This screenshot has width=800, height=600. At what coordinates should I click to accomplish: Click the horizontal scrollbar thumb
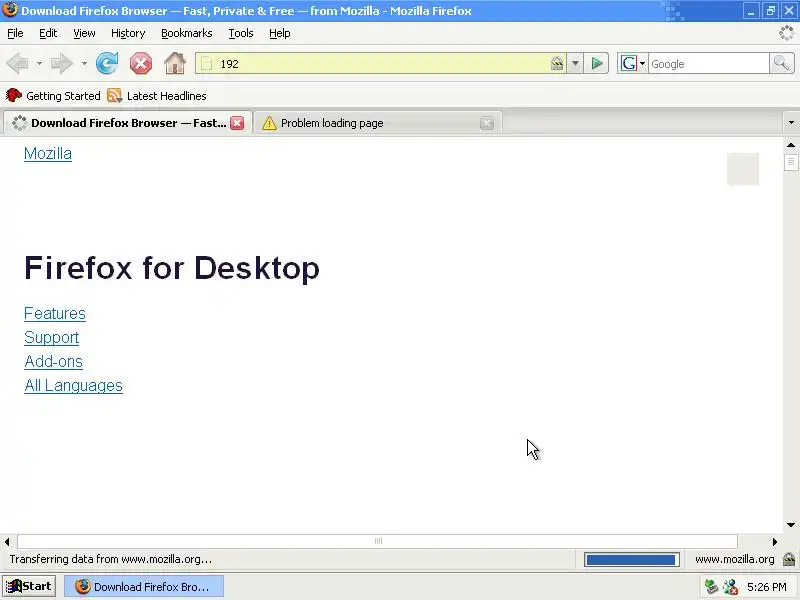point(378,541)
